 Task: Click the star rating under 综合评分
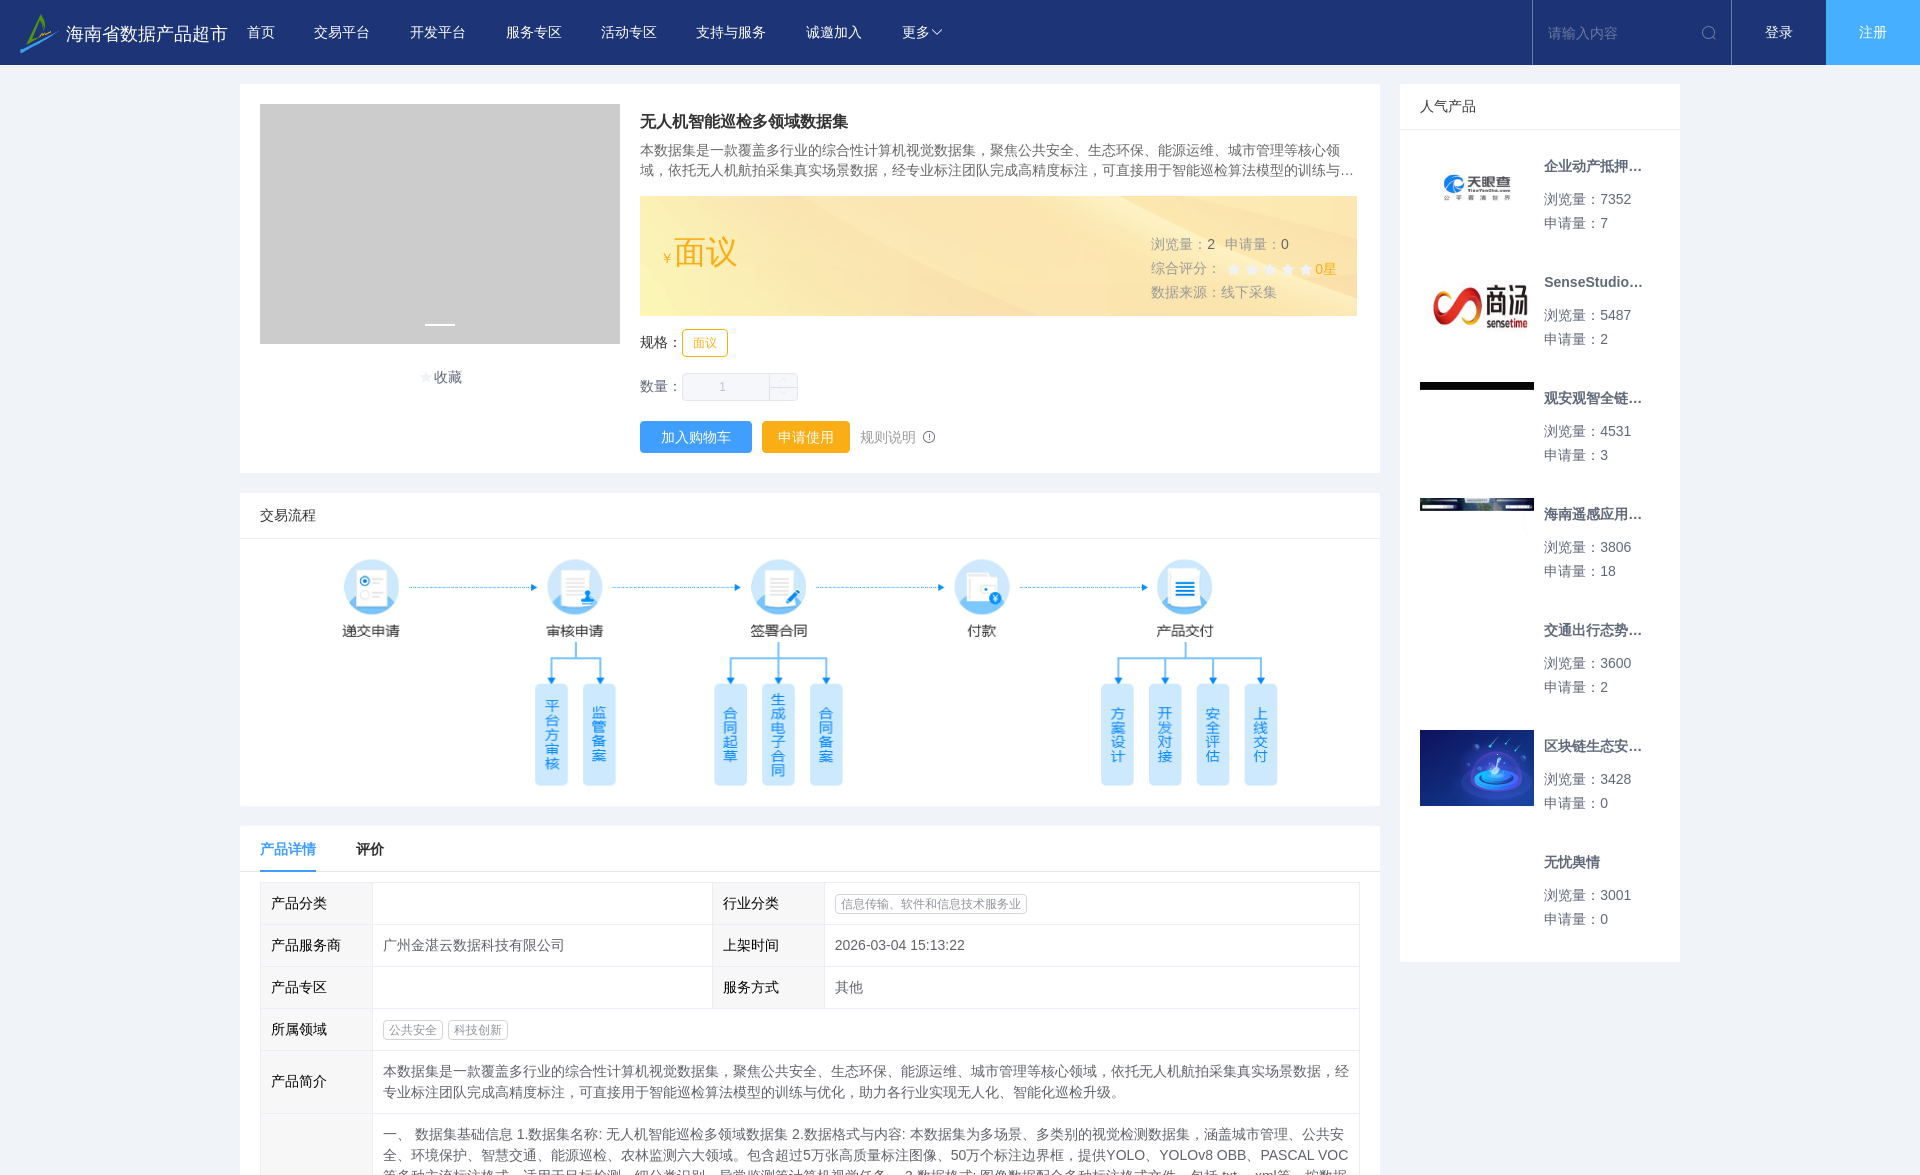pyautogui.click(x=1270, y=269)
